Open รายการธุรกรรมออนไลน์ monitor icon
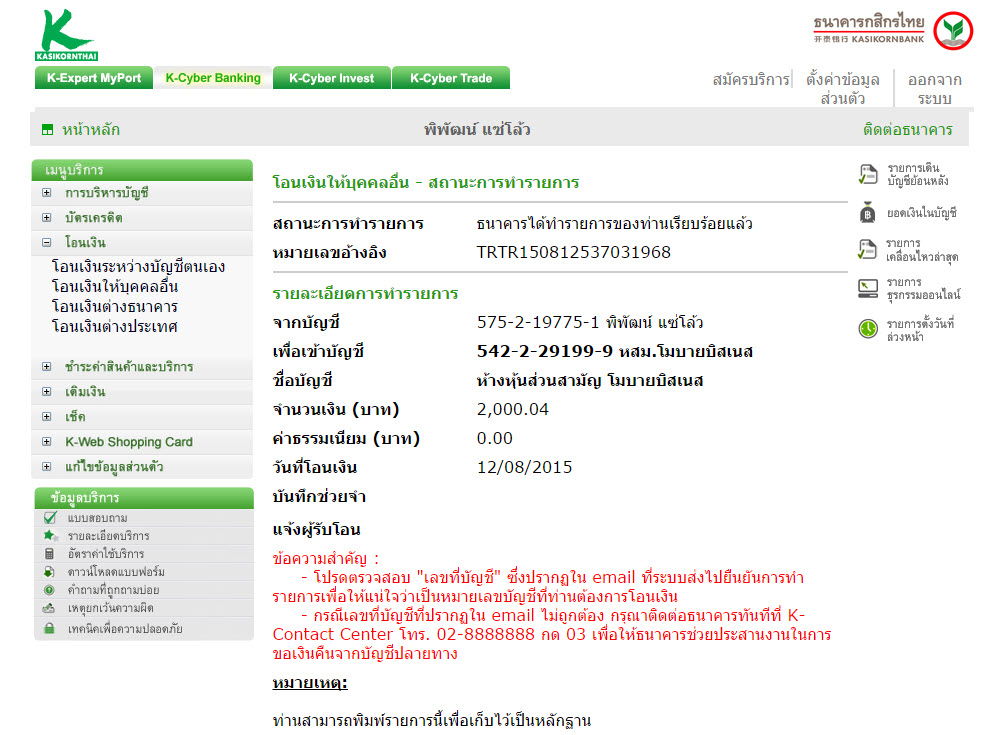The image size is (1001, 735). [x=868, y=288]
